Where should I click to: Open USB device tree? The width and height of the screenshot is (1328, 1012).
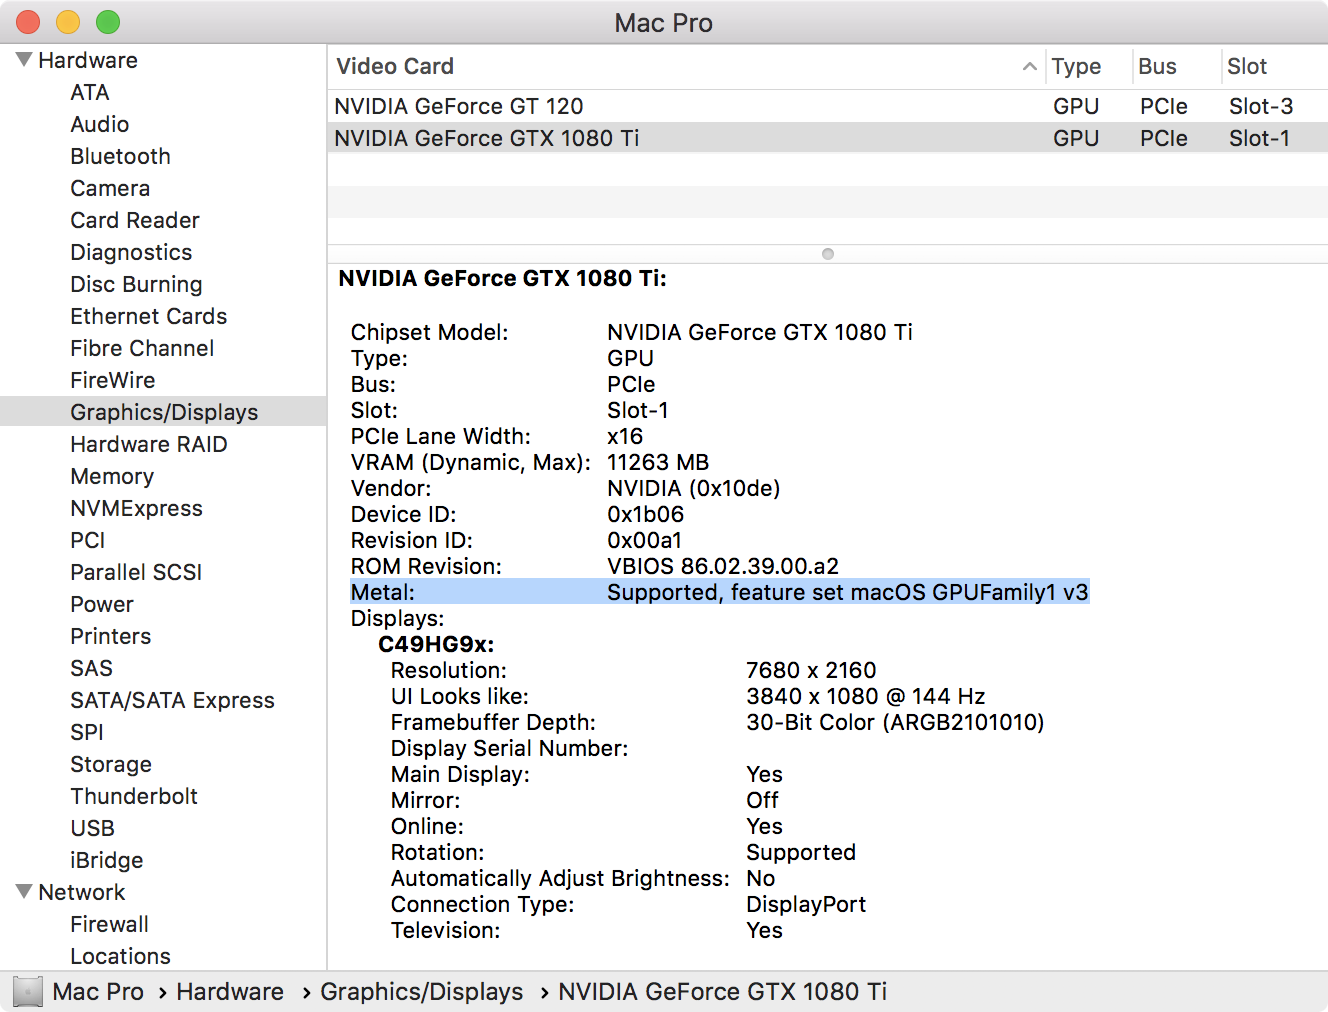click(93, 828)
